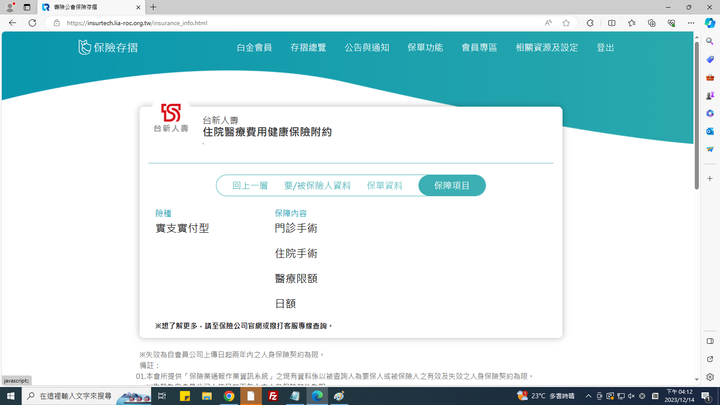View site information lock icon
This screenshot has width=720, height=405.
coord(56,23)
